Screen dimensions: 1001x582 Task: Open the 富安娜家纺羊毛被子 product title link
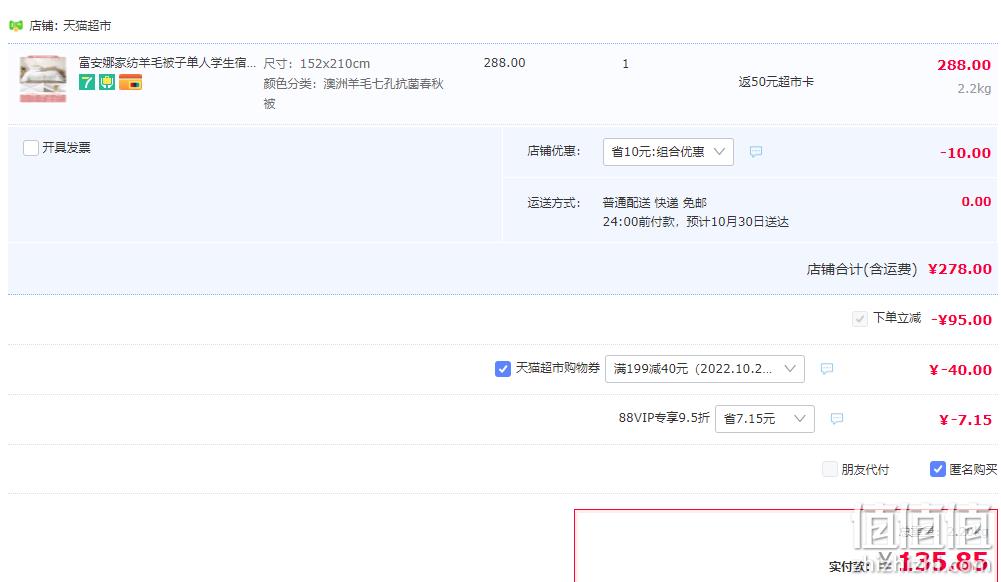pos(167,63)
